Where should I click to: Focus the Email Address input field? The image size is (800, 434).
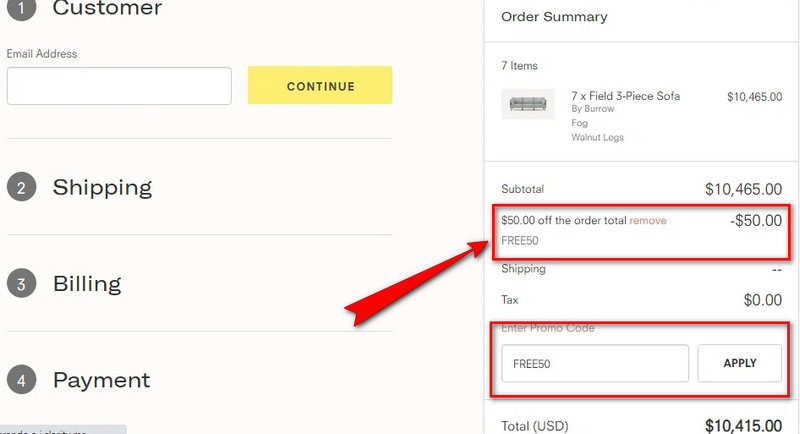119,86
